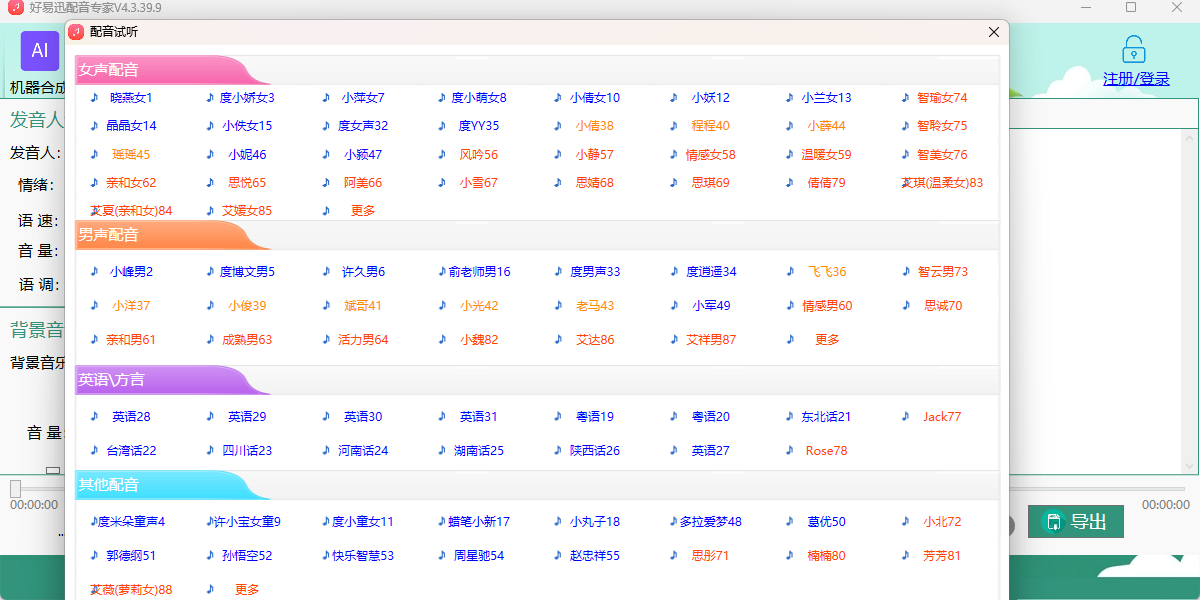1200x600 pixels.
Task: Expand 更多 in the 女声配音 section
Action: point(363,211)
